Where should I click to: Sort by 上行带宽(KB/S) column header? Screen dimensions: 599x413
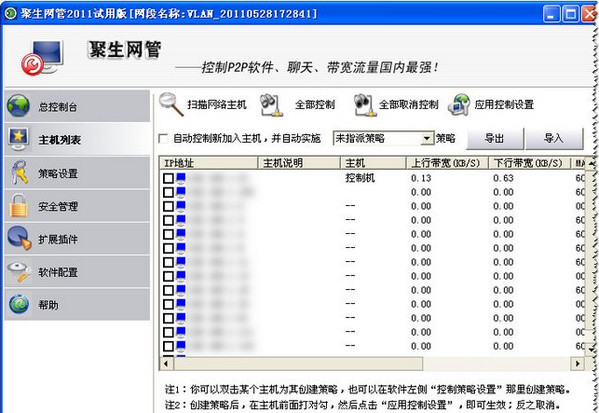(x=447, y=163)
